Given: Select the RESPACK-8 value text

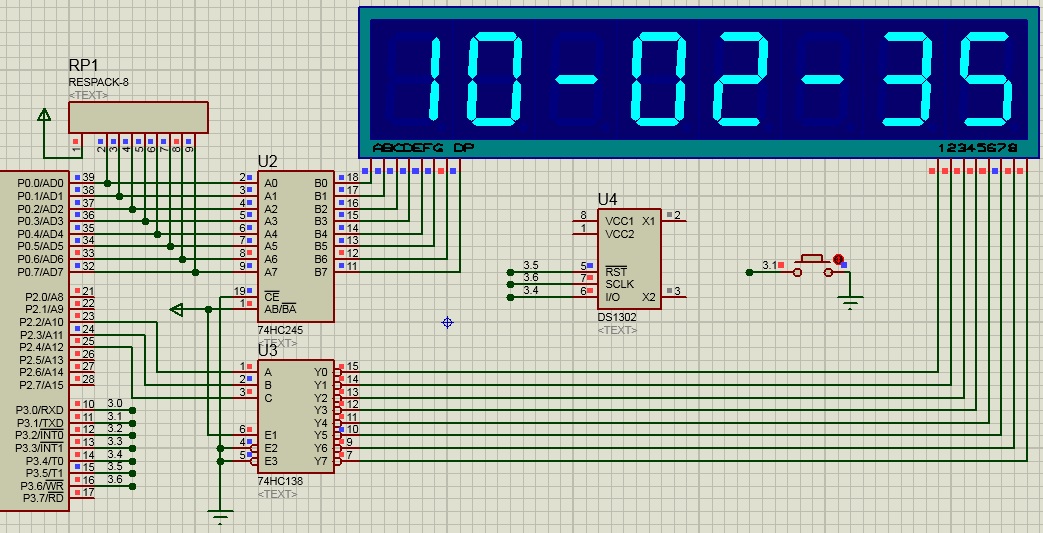Looking at the screenshot, I should pos(98,82).
